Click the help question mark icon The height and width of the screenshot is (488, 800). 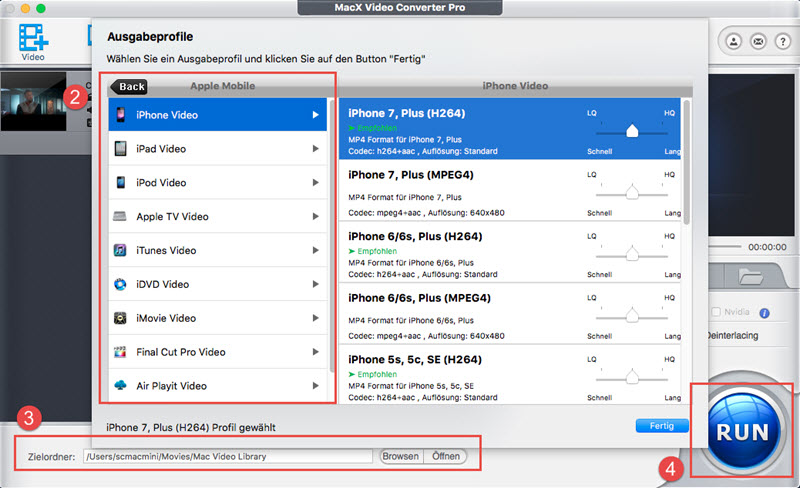(781, 43)
